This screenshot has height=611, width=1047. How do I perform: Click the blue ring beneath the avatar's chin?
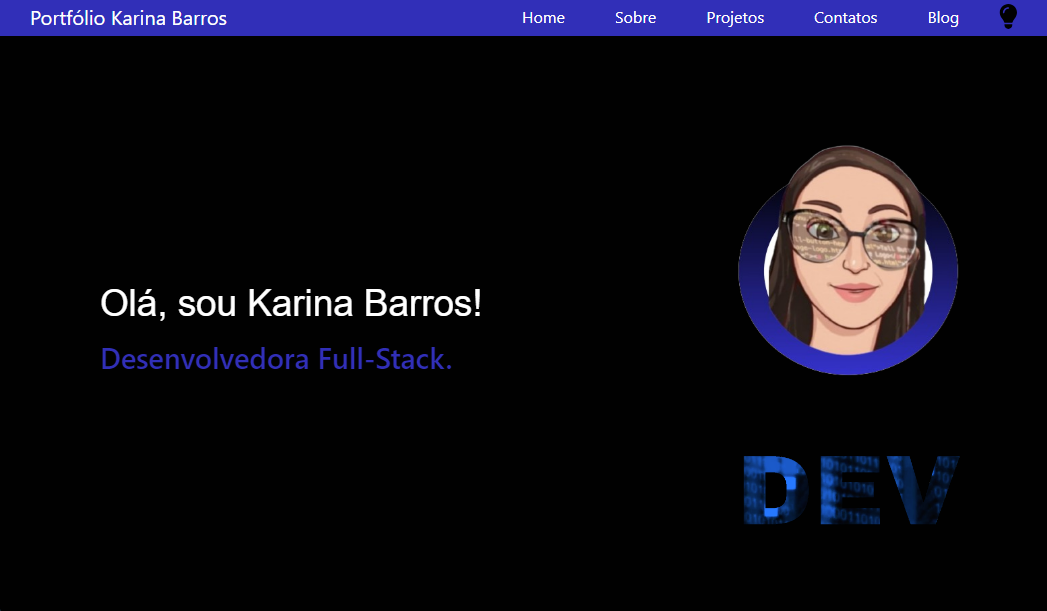[x=848, y=363]
